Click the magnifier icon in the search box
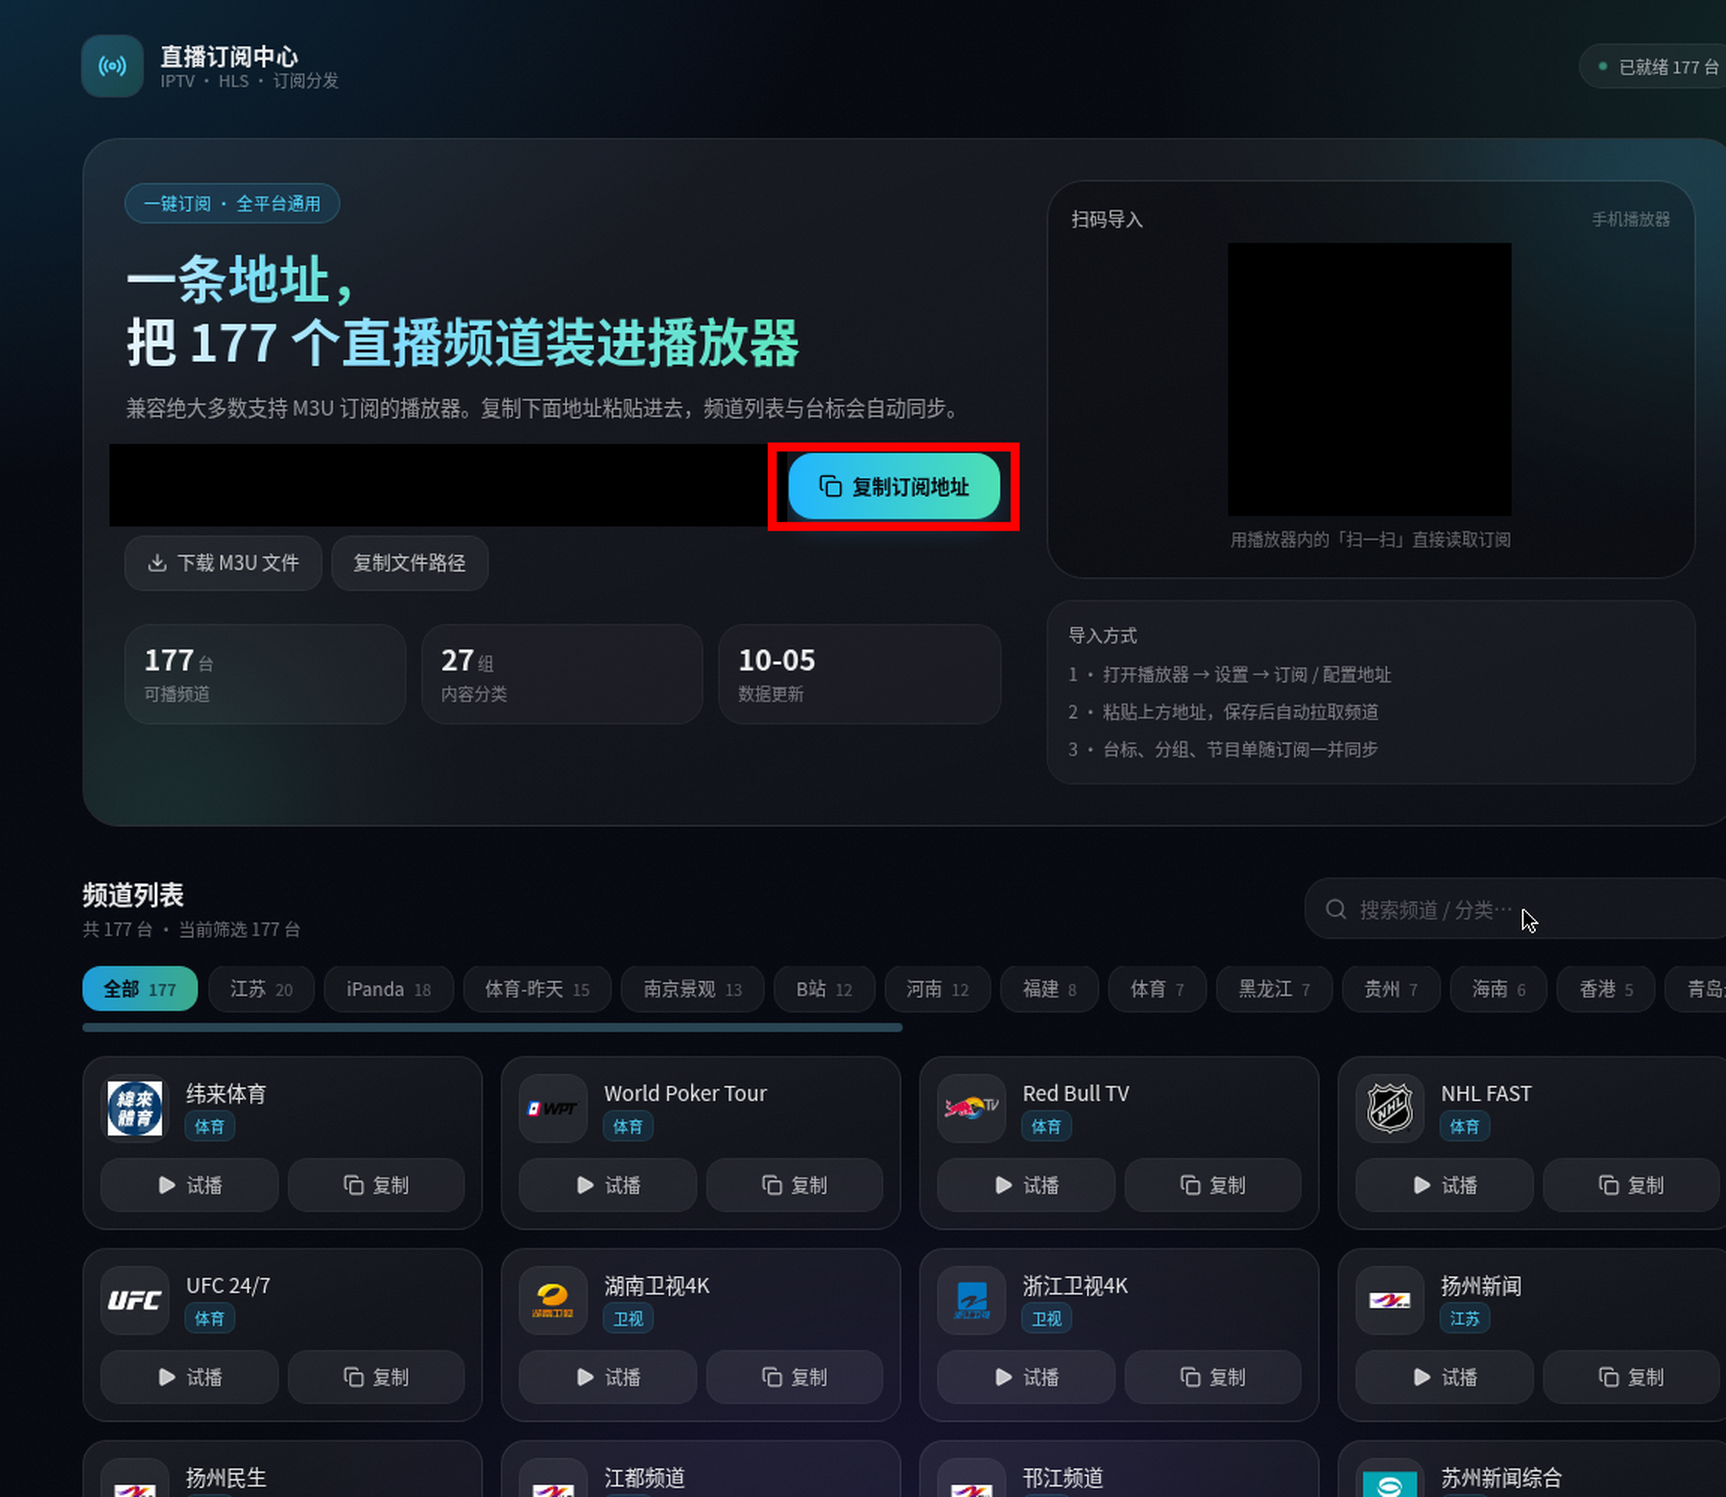 click(x=1336, y=909)
